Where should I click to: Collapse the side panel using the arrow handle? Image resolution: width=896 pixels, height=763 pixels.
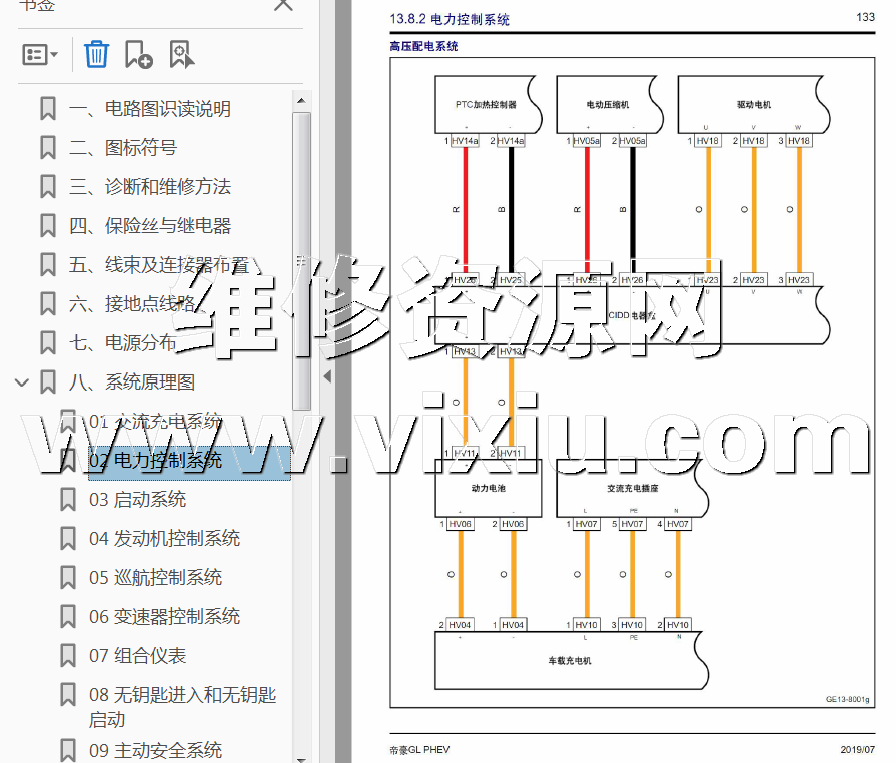(326, 376)
